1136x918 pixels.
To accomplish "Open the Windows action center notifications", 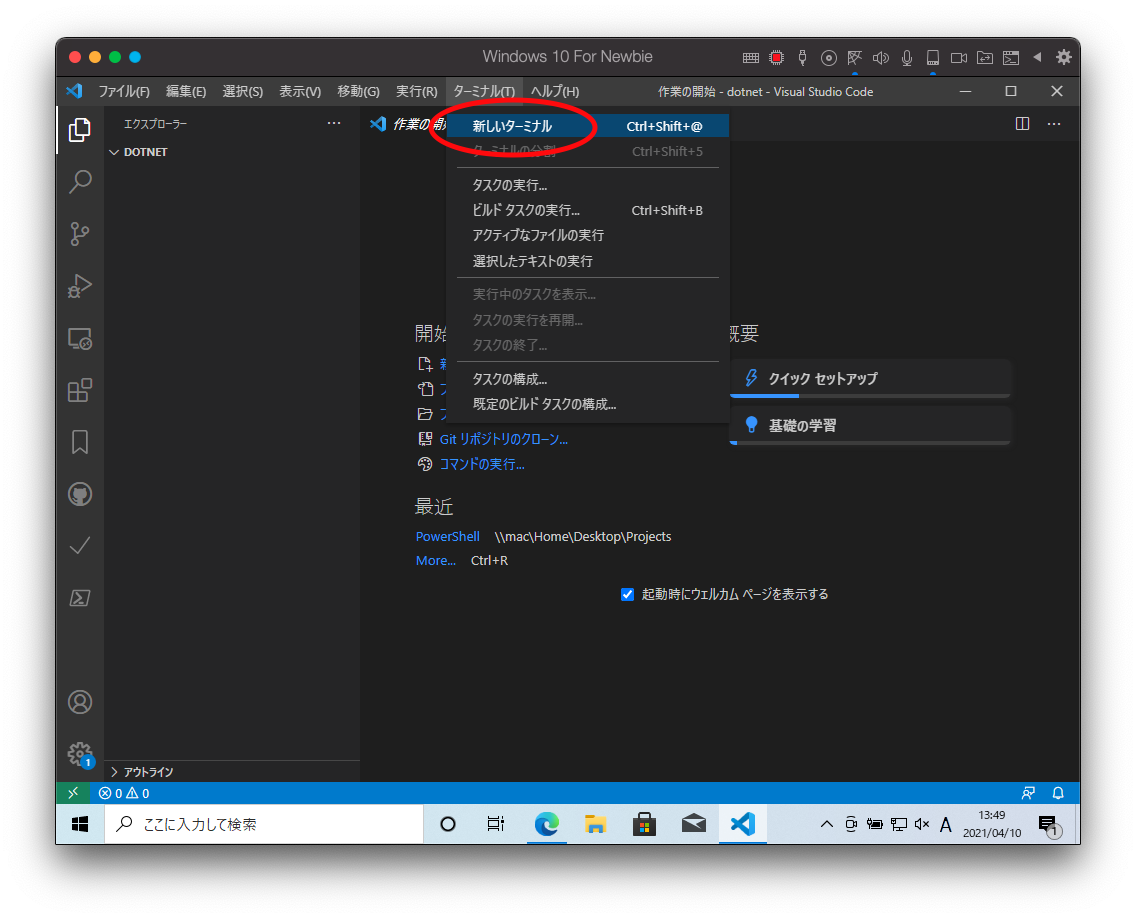I will 1049,825.
